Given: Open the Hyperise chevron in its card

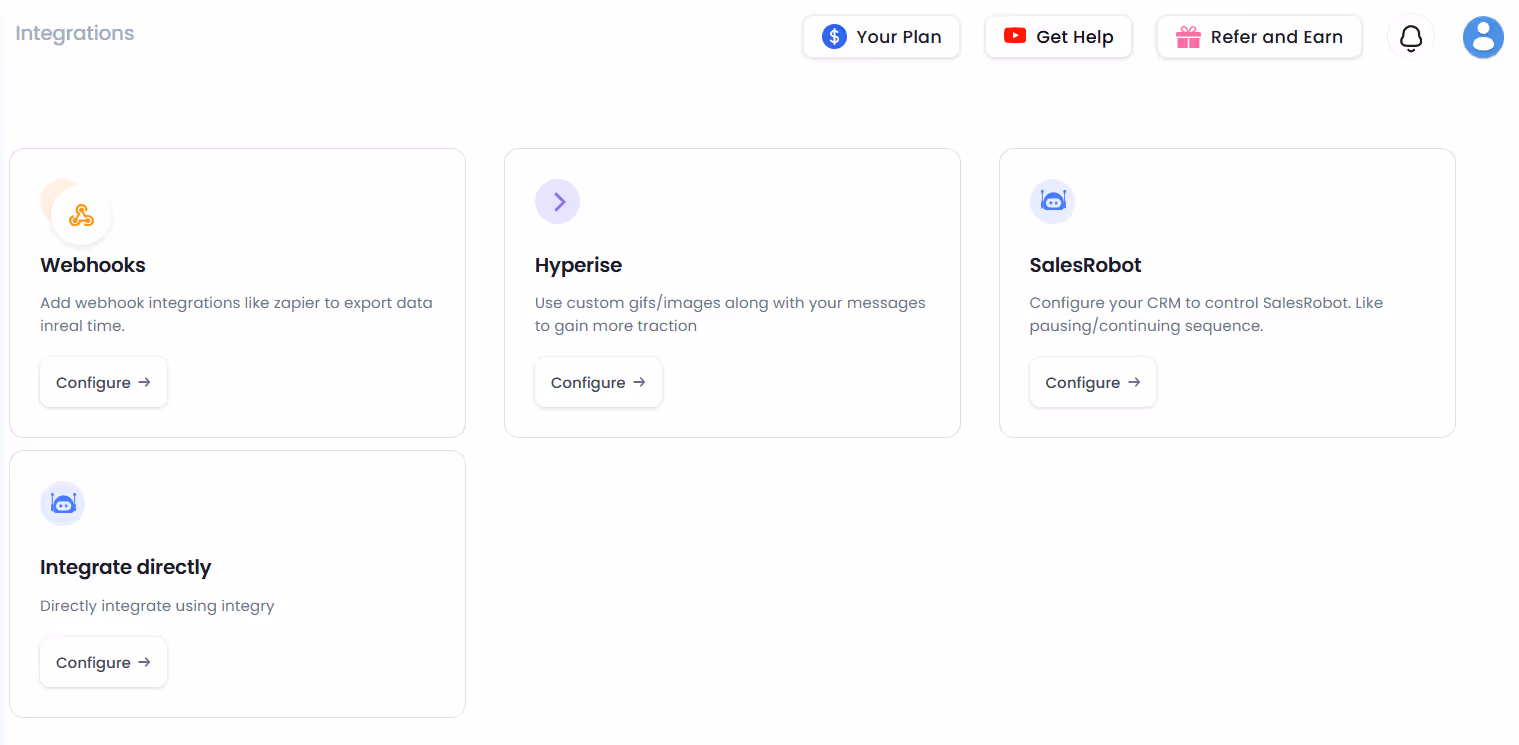Looking at the screenshot, I should [557, 201].
